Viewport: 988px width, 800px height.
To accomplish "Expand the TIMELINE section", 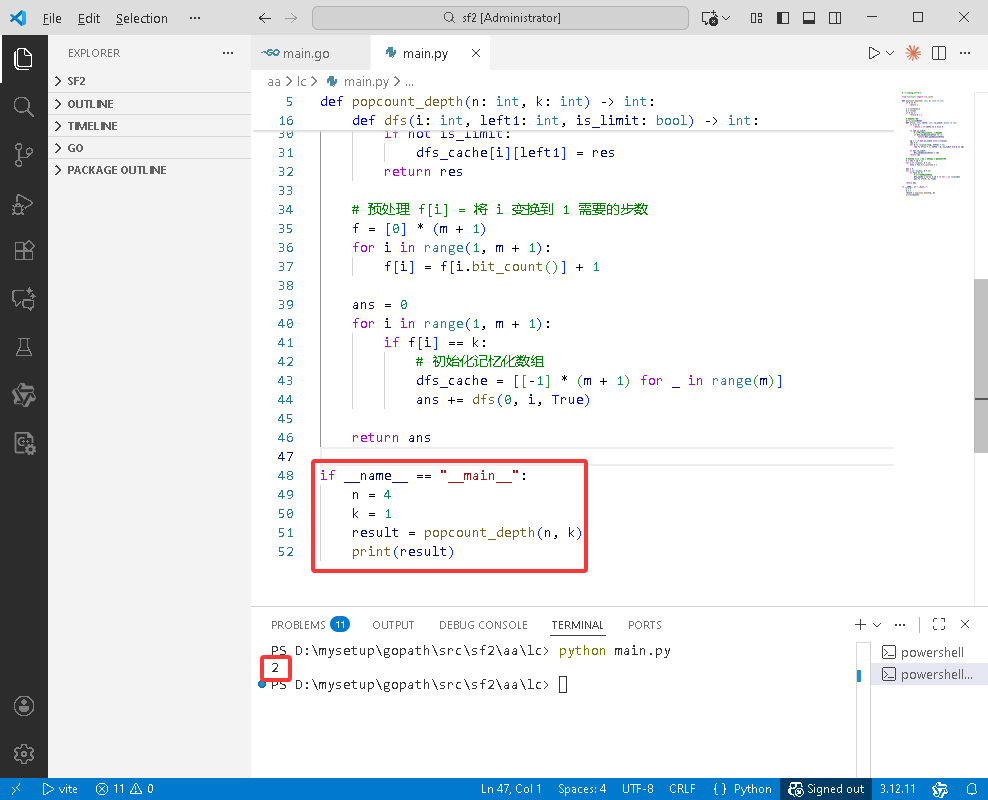I will (x=150, y=126).
